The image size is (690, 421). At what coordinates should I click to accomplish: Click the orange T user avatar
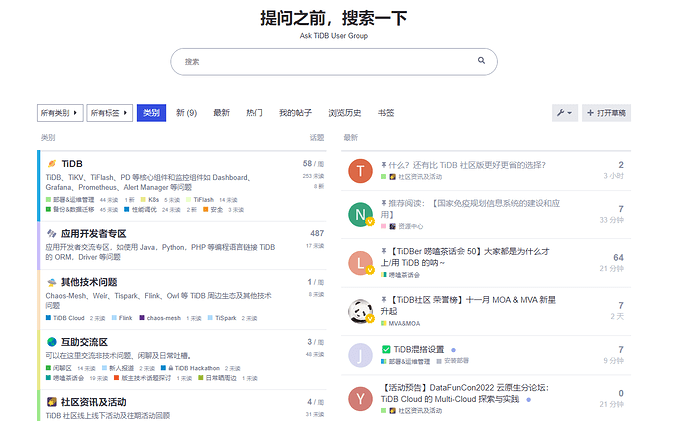[360, 171]
